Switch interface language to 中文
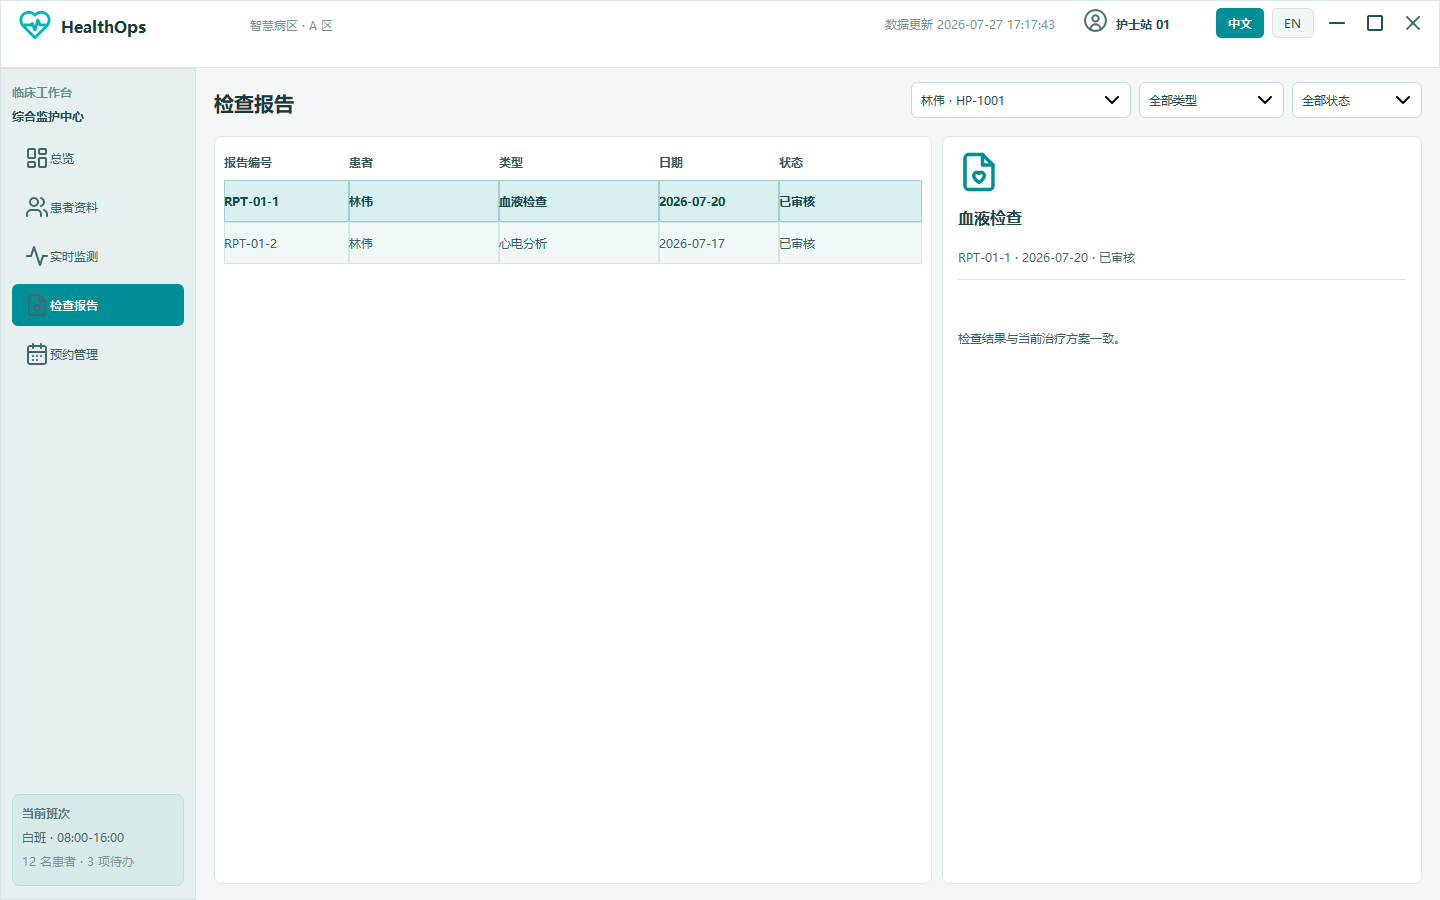 coord(1240,23)
